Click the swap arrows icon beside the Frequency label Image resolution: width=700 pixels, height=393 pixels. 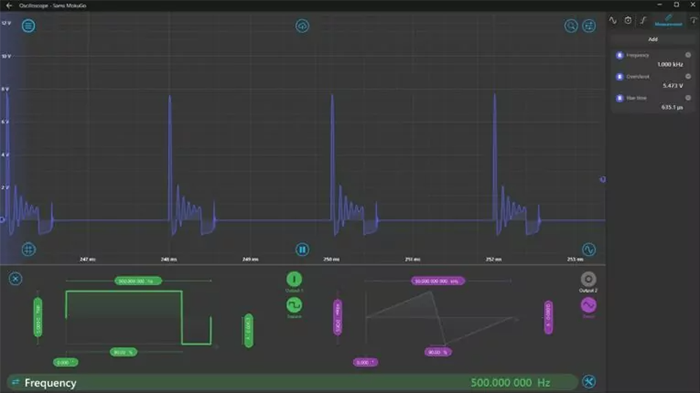pyautogui.click(x=16, y=382)
